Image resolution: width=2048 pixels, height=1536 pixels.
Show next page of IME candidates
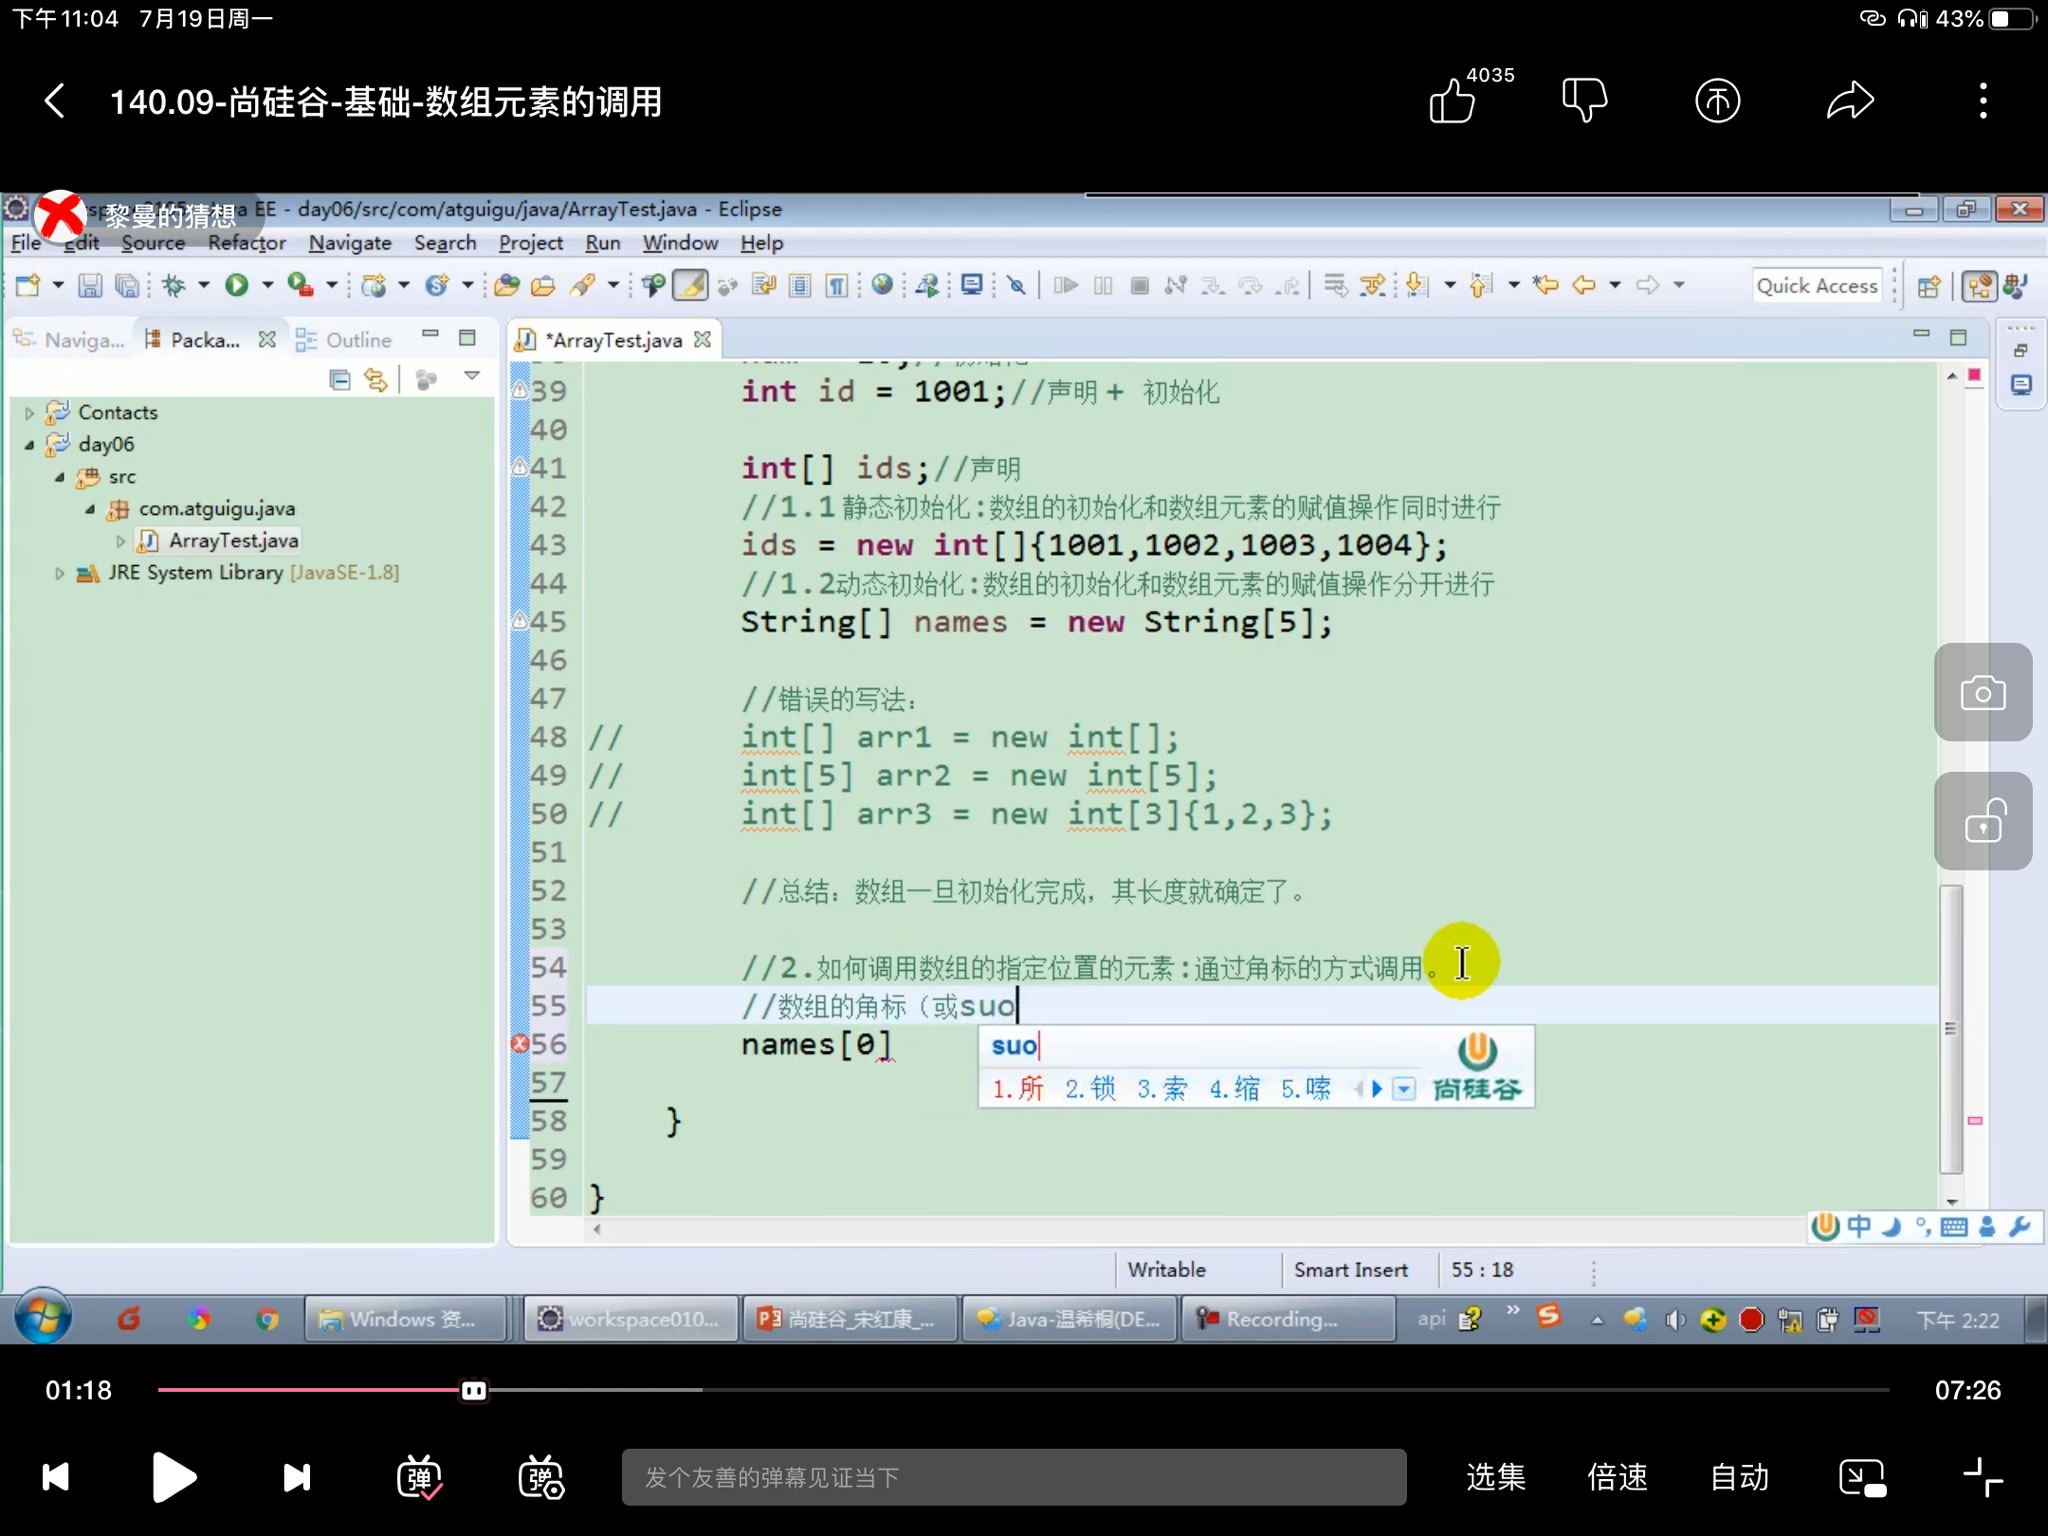click(x=1377, y=1089)
